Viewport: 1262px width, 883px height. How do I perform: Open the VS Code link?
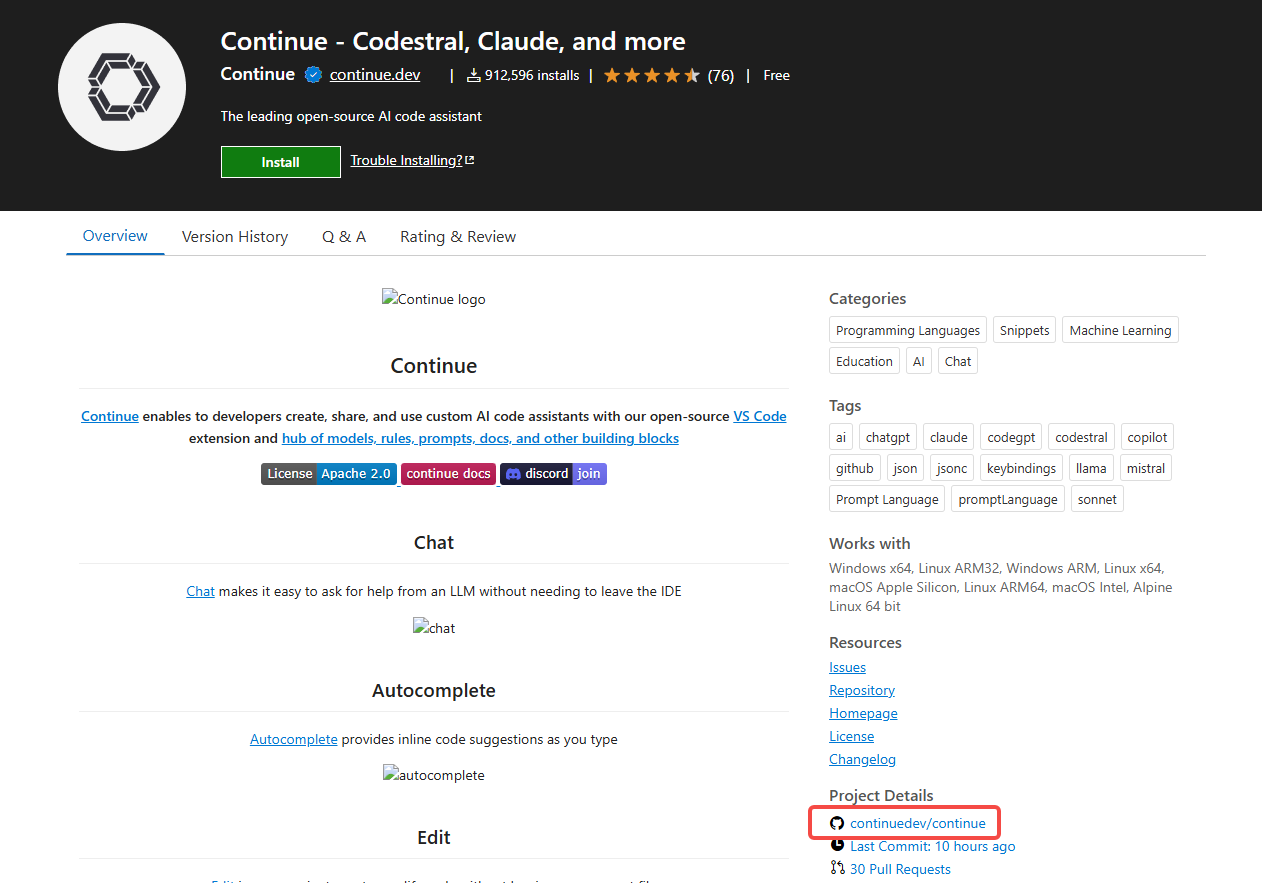pyautogui.click(x=760, y=416)
